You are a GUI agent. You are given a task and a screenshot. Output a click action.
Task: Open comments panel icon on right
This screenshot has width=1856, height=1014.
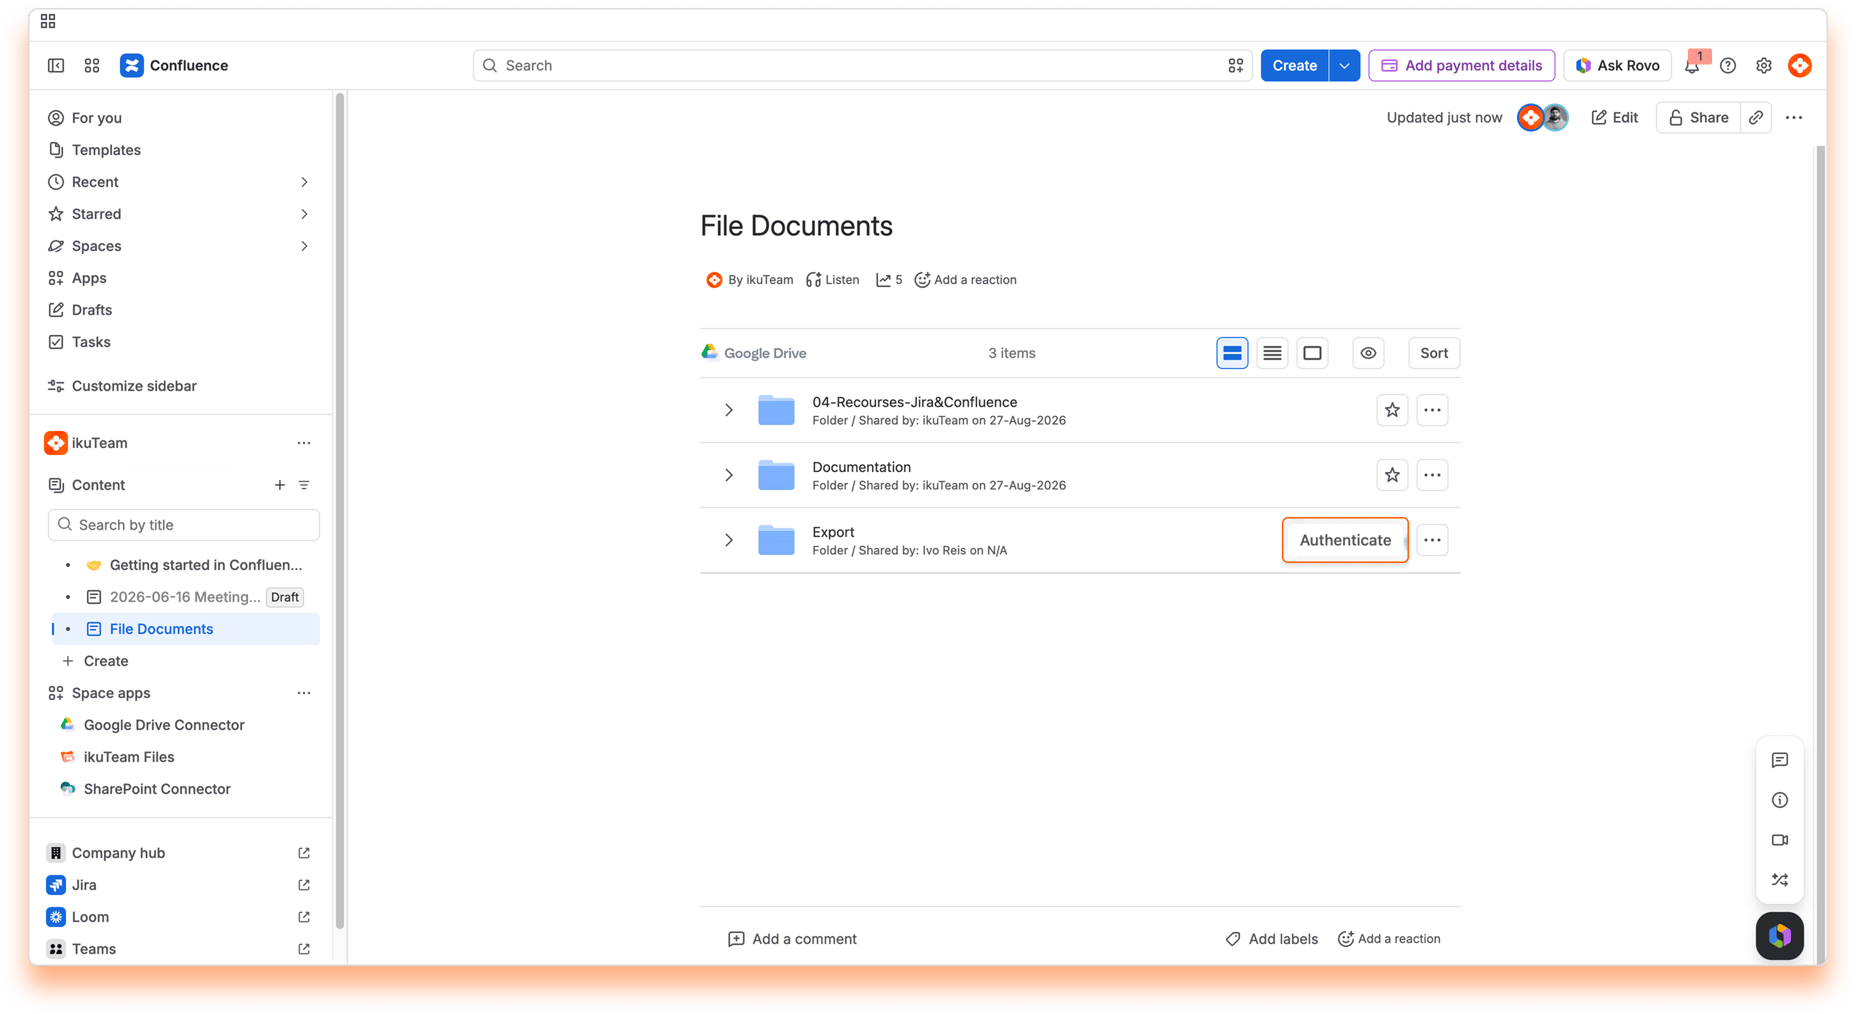point(1780,760)
